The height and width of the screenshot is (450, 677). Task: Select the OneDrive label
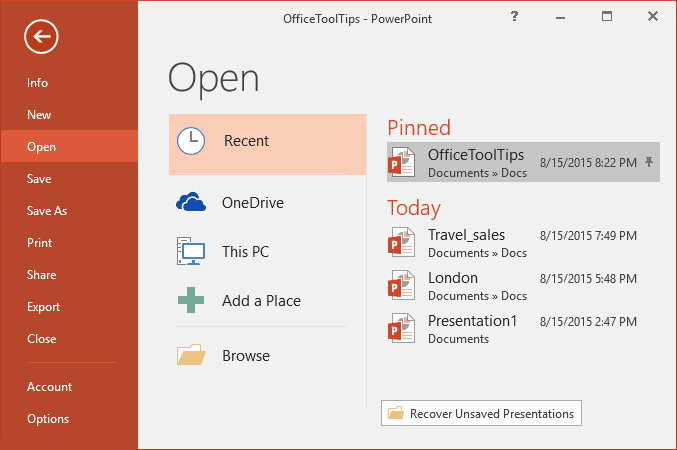253,203
